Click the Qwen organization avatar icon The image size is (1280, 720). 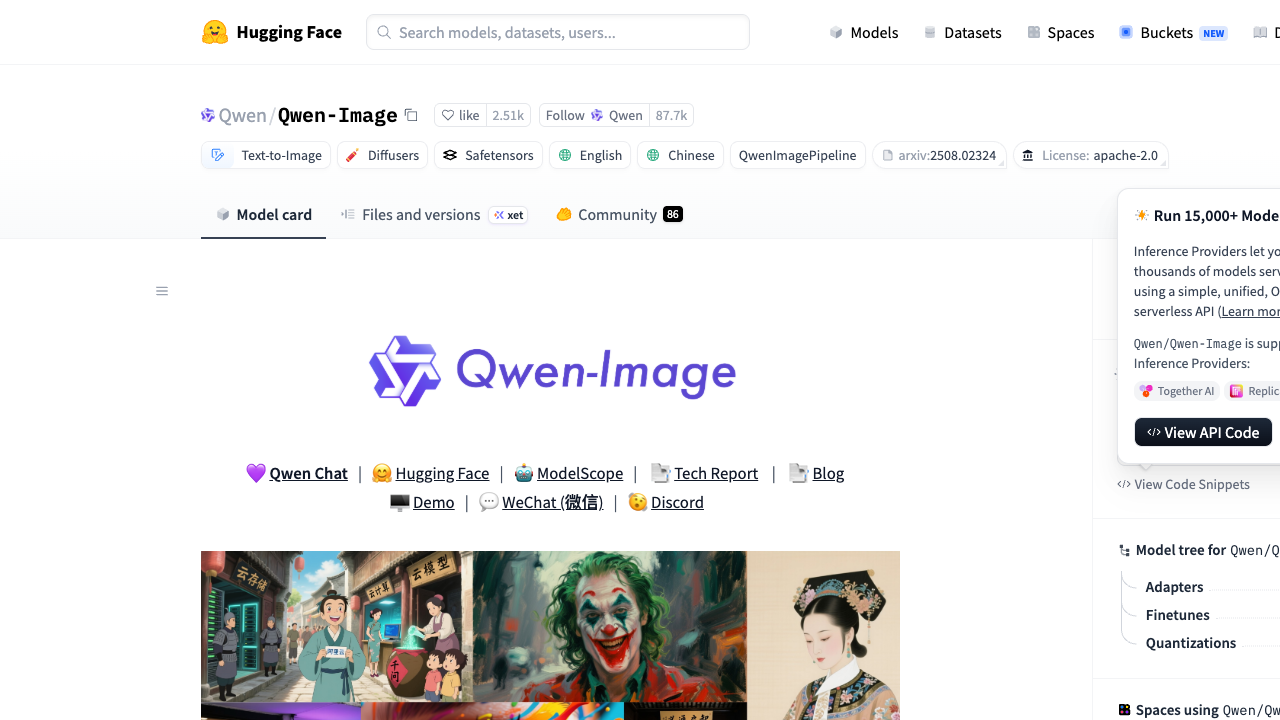(x=208, y=115)
